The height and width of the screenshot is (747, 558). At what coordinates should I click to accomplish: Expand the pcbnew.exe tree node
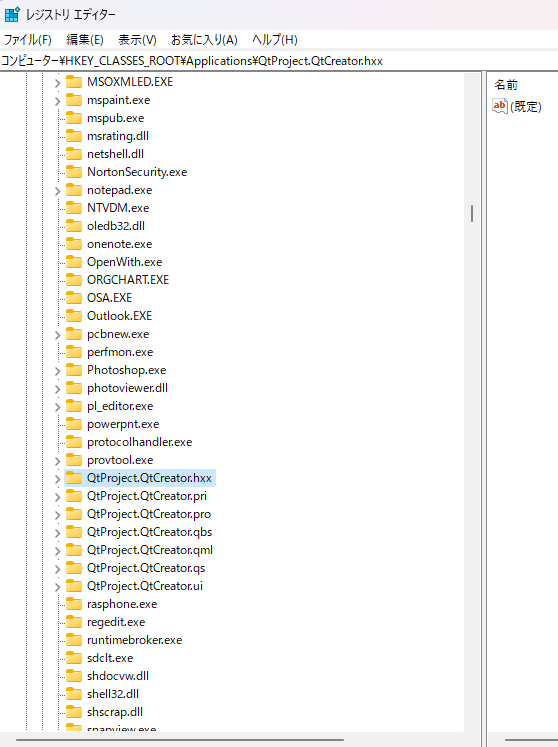[x=57, y=334]
